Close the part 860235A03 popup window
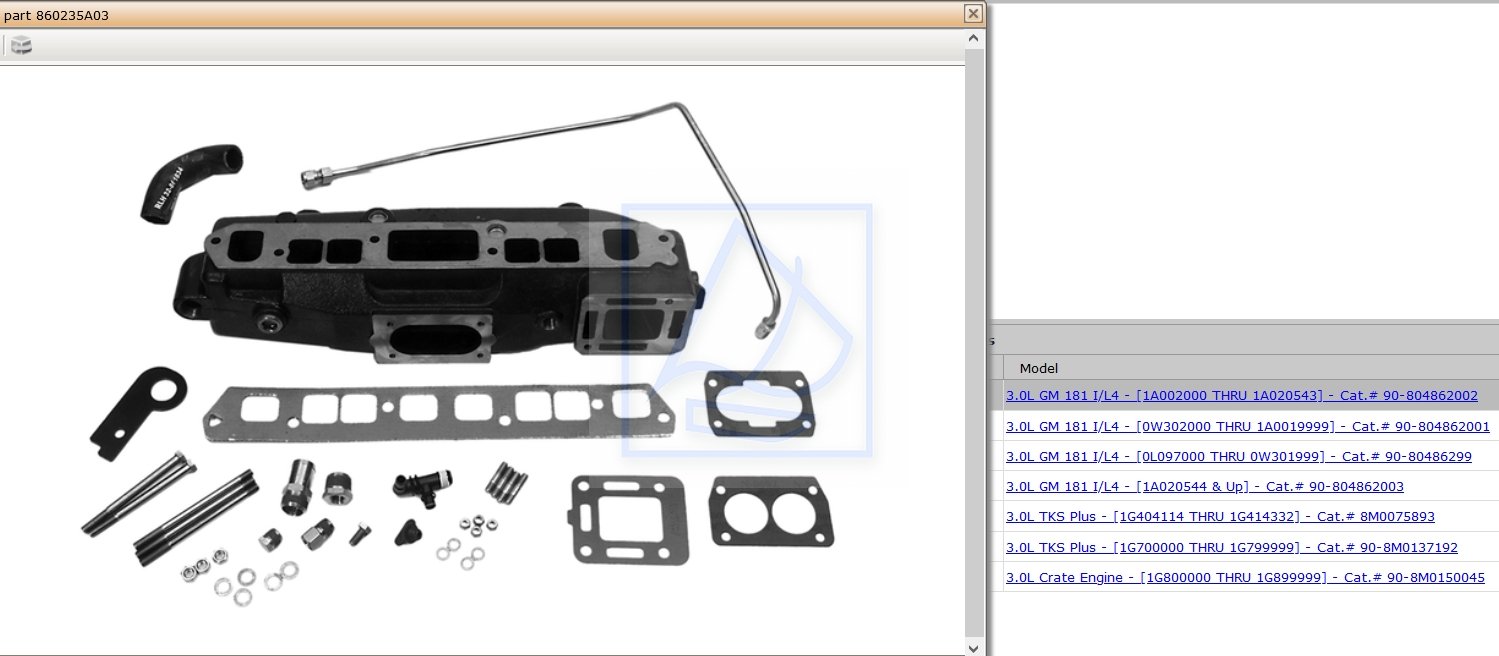1499x656 pixels. click(x=972, y=14)
